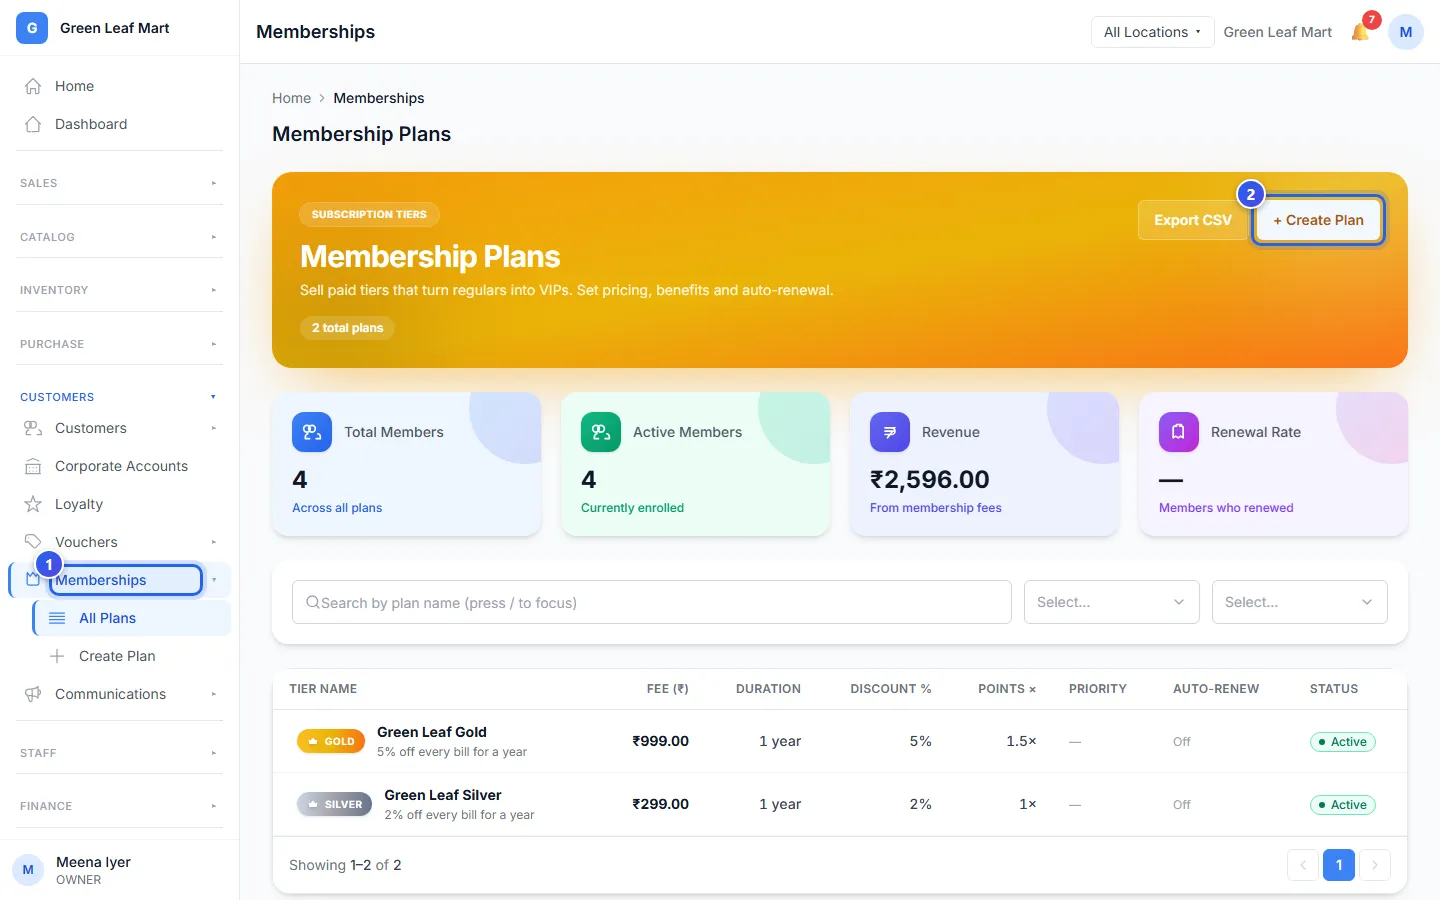Click the 2 total plans badge
Viewport: 1440px width, 900px height.
[x=347, y=328]
